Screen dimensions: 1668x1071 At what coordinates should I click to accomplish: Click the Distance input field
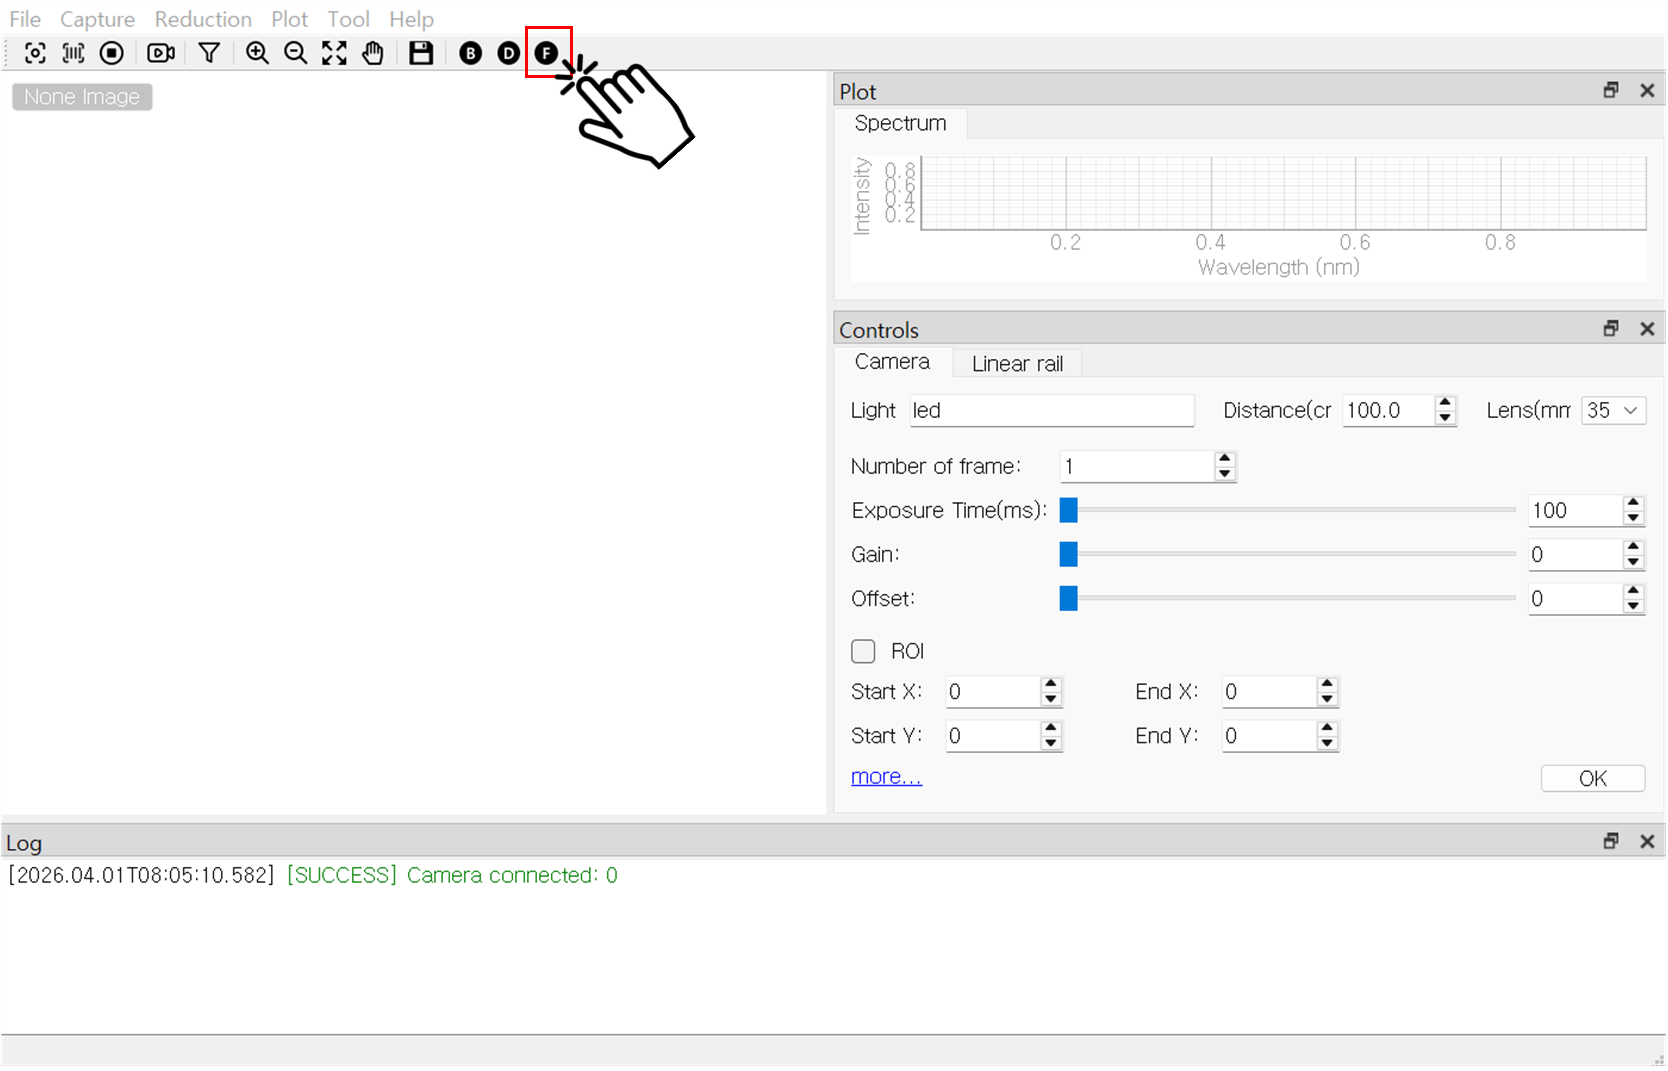point(1389,410)
